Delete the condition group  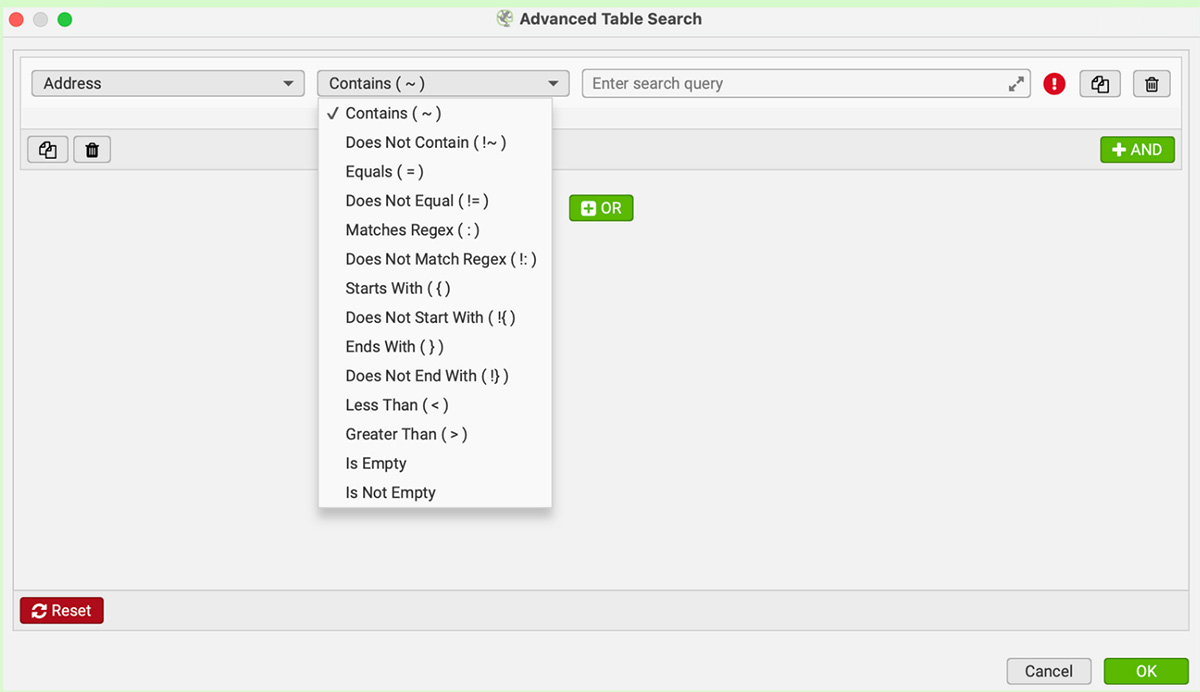pyautogui.click(x=92, y=150)
